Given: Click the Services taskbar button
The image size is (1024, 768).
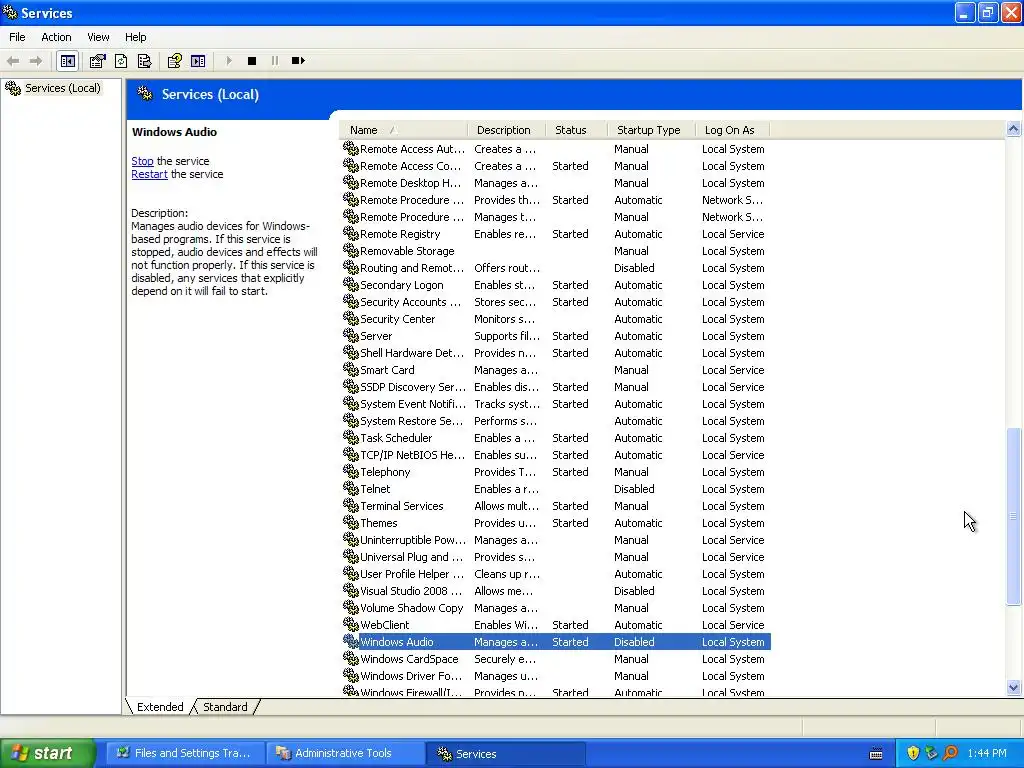Looking at the screenshot, I should [505, 753].
